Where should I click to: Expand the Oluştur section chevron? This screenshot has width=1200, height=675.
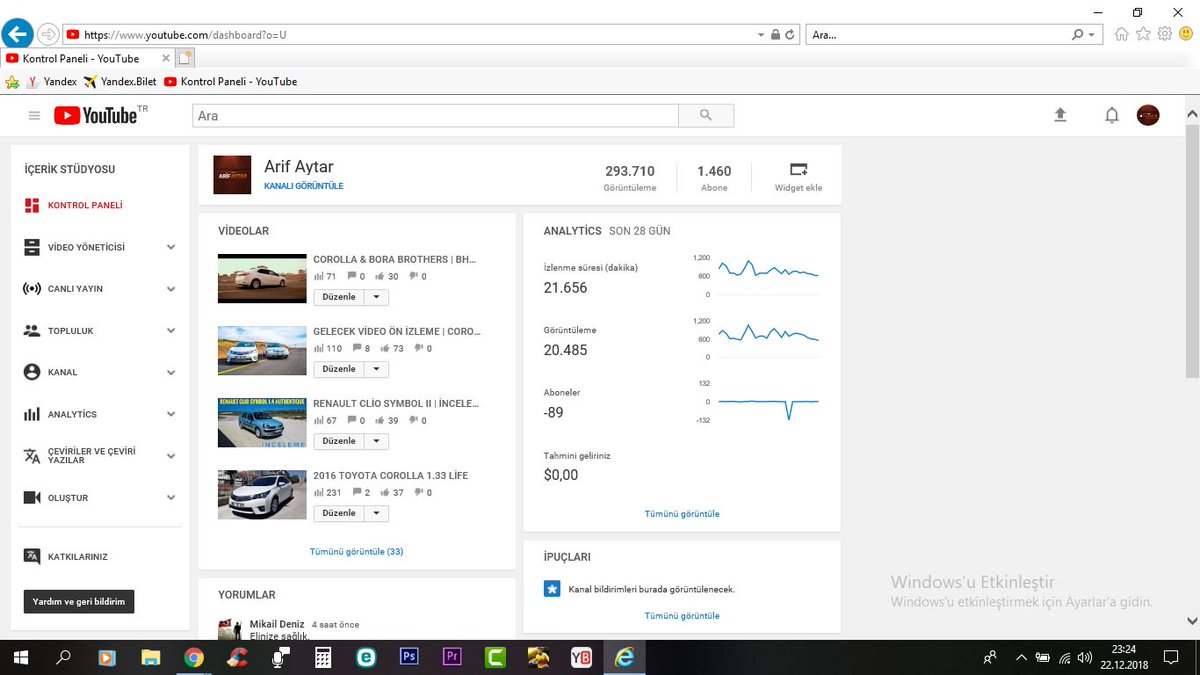pos(171,498)
